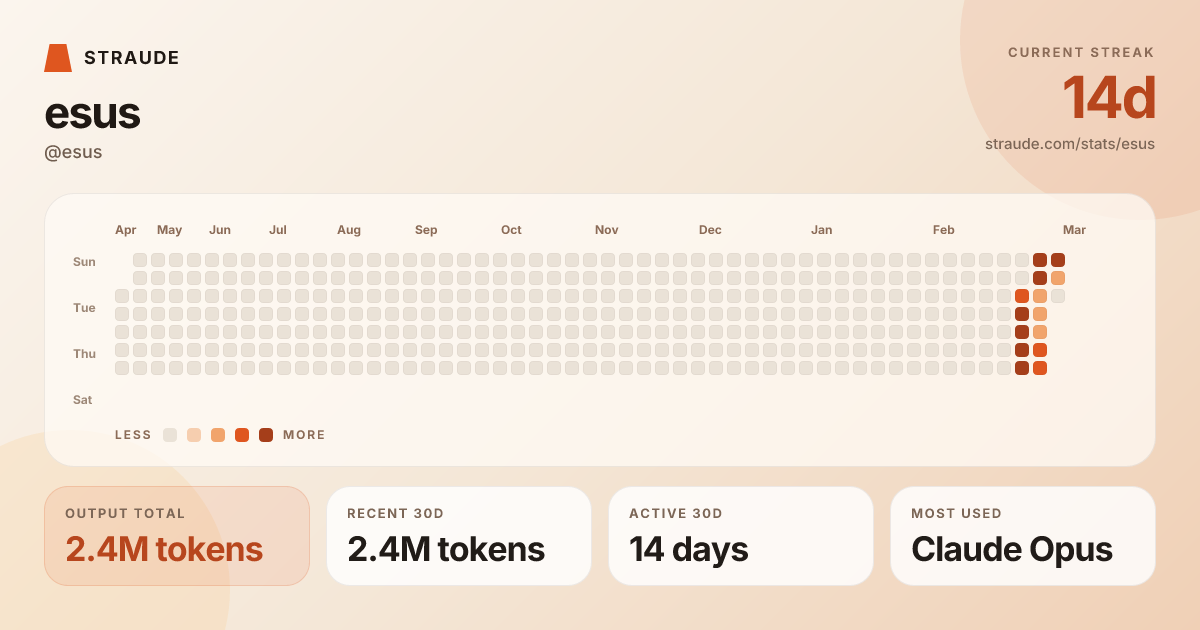The image size is (1200, 630).
Task: Select the Recent 30D tokens card
Action: pyautogui.click(x=459, y=536)
